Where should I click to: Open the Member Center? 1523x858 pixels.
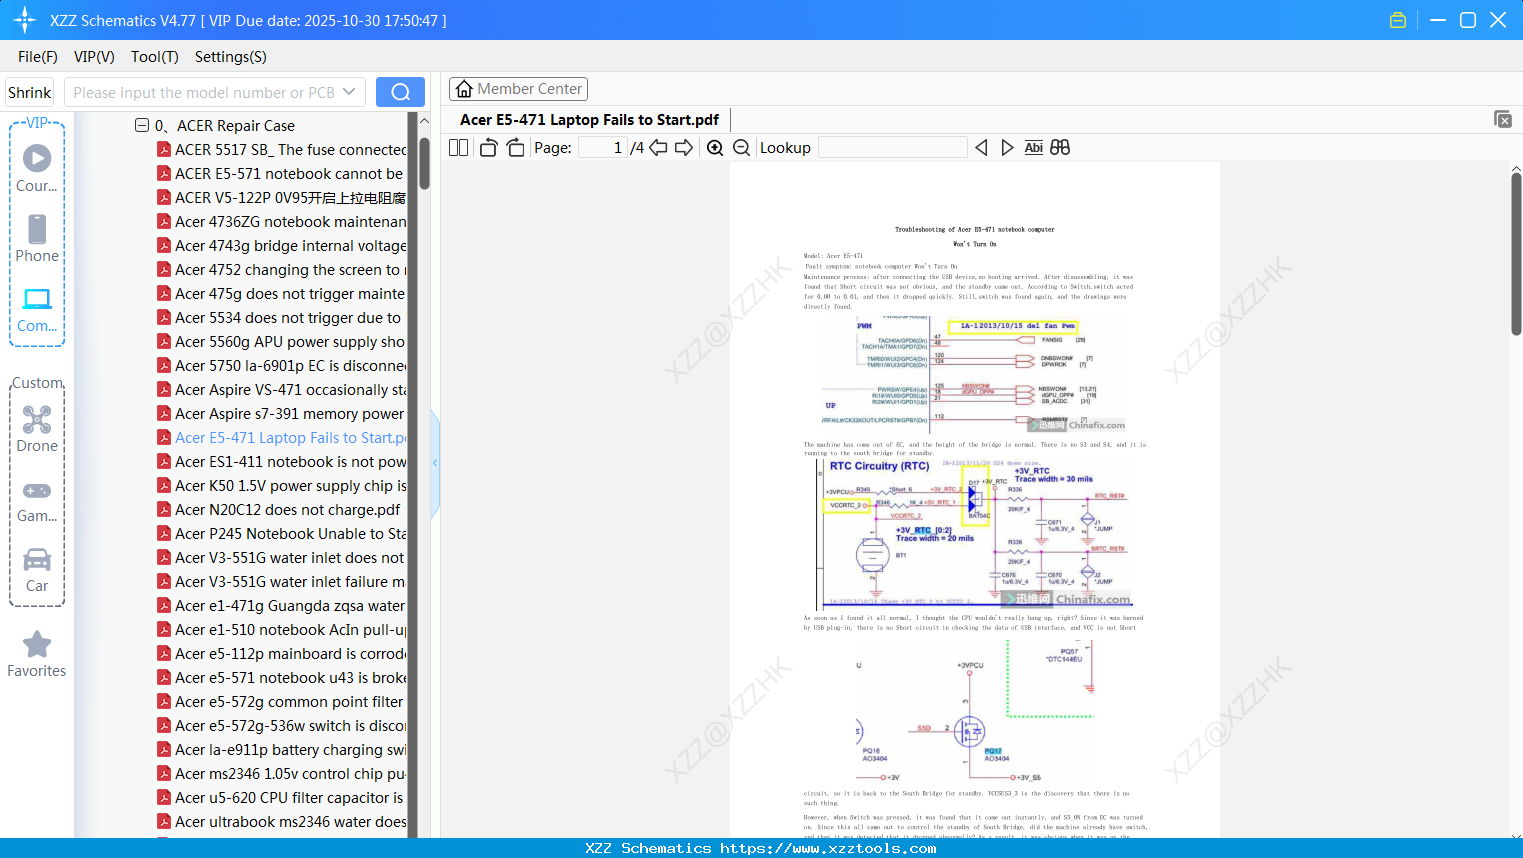518,89
